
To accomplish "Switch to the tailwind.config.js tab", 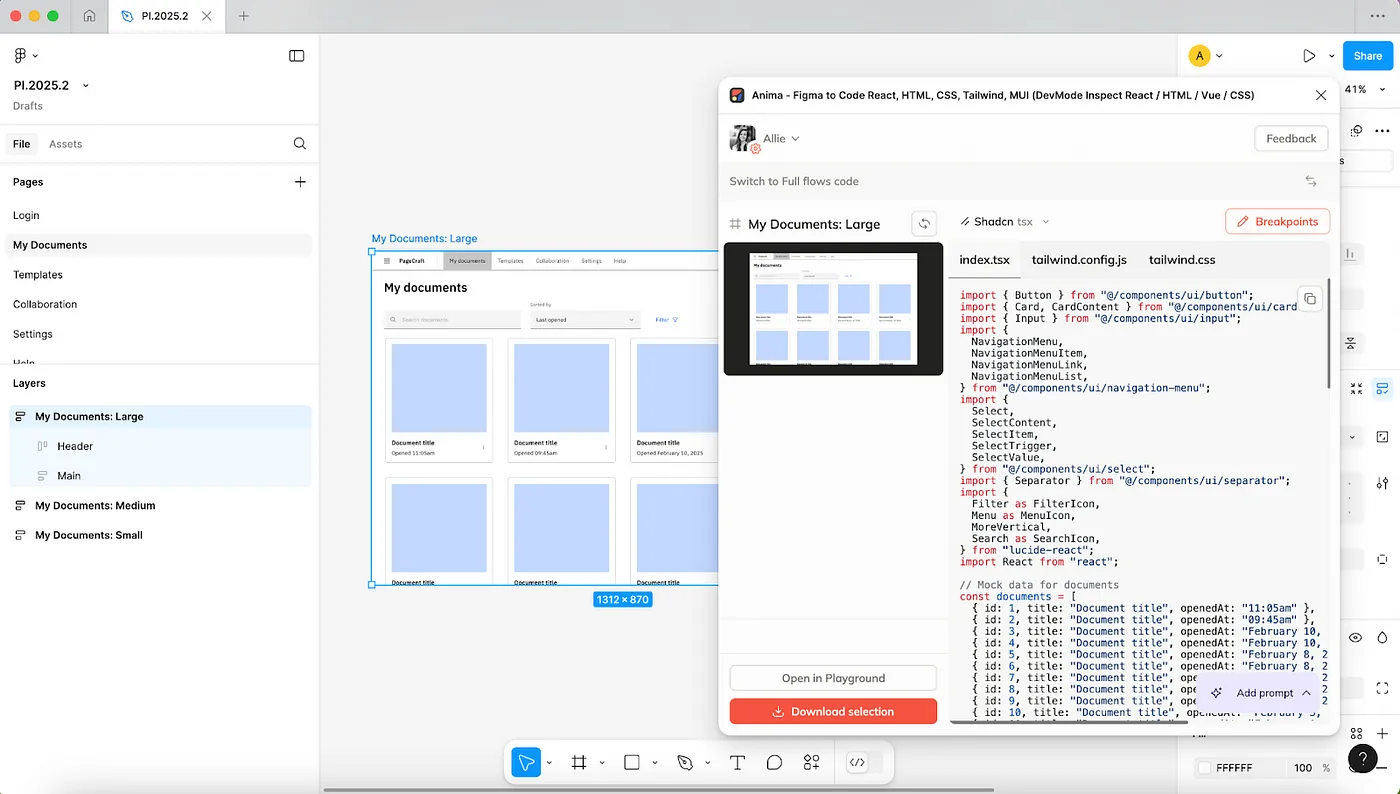I will click(1079, 260).
